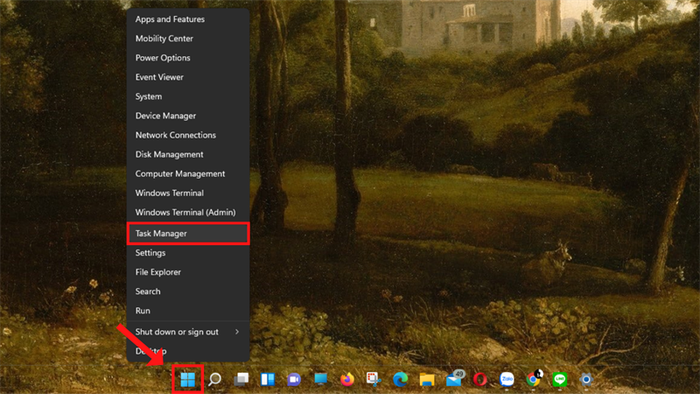This screenshot has height=394, width=700.
Task: Open Task View from the taskbar
Action: click(x=241, y=379)
